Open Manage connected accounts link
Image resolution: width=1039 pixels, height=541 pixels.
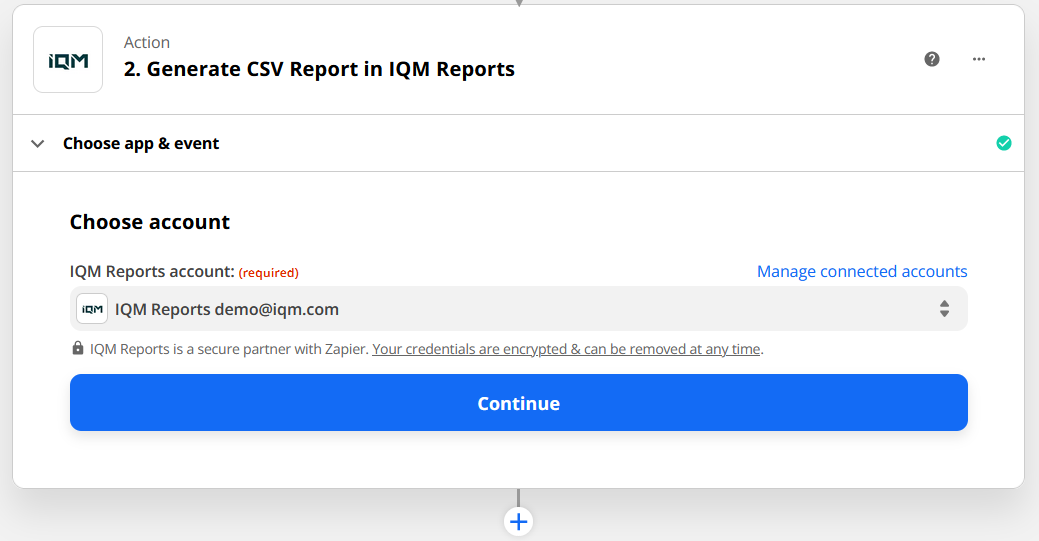pos(862,272)
